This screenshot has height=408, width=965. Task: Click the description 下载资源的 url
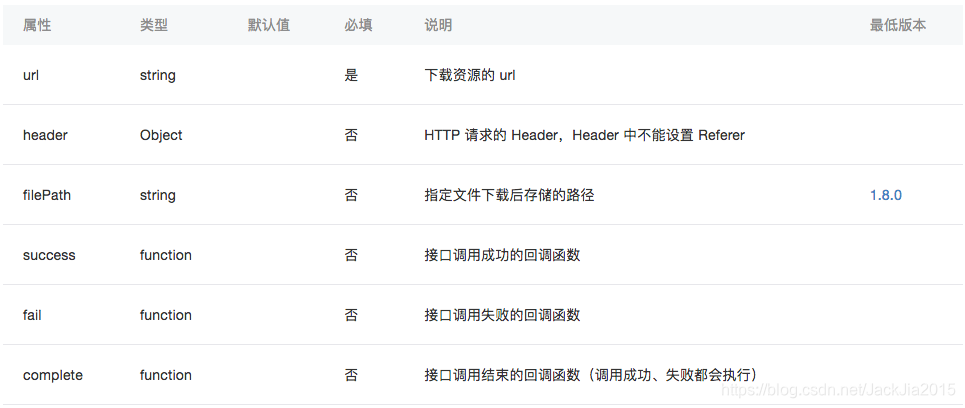[x=470, y=75]
